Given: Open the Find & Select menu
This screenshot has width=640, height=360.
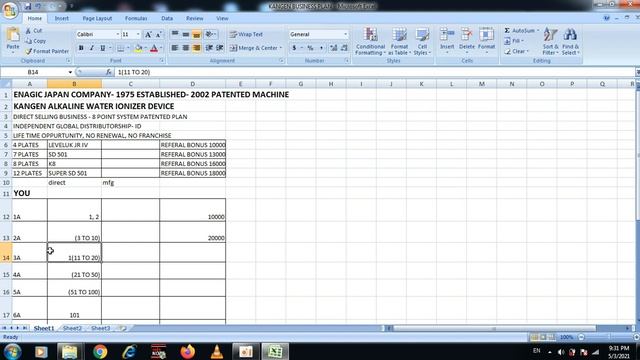Looking at the screenshot, I should [570, 41].
